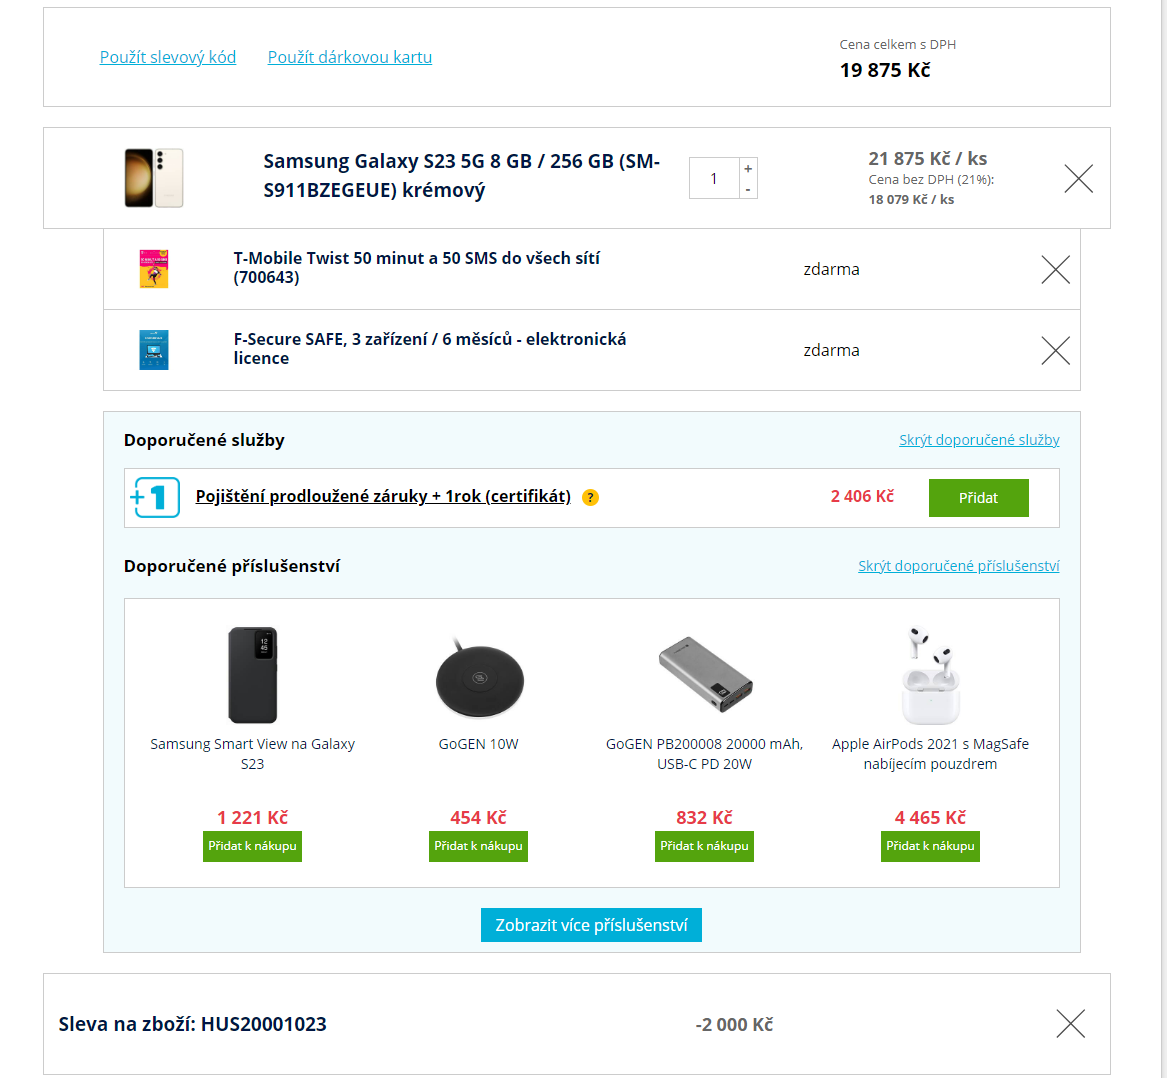Viewport: 1167px width, 1078px height.
Task: Collapse recommended services via Skrýt doporučené služby
Action: click(x=979, y=440)
